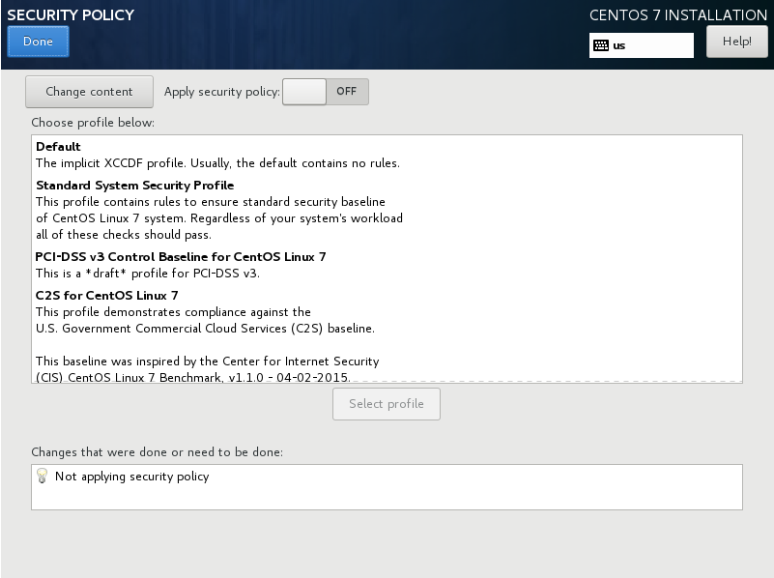774x578 pixels.
Task: Click the PCI-DSS draft profile description
Action: point(148,273)
